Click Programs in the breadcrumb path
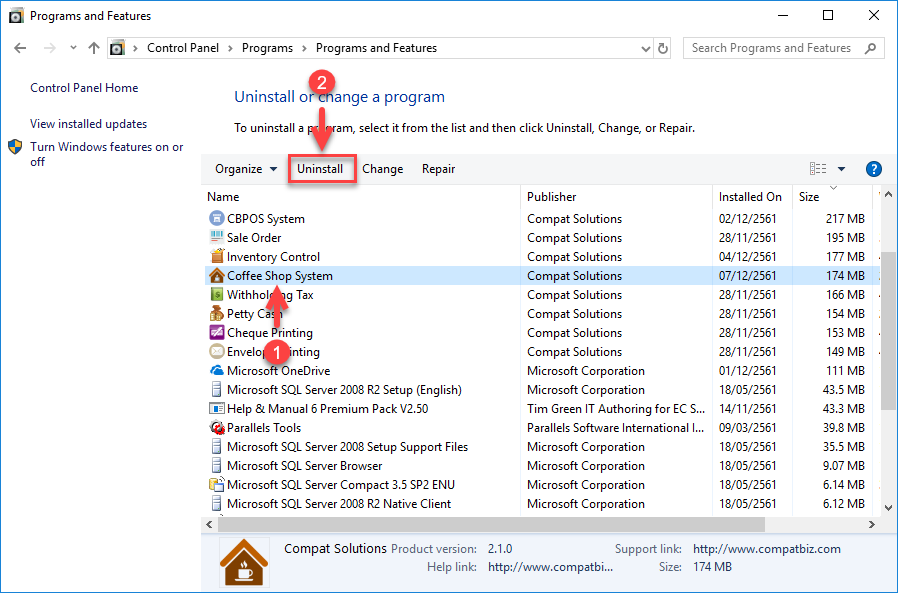Image resolution: width=898 pixels, height=593 pixels. point(267,48)
